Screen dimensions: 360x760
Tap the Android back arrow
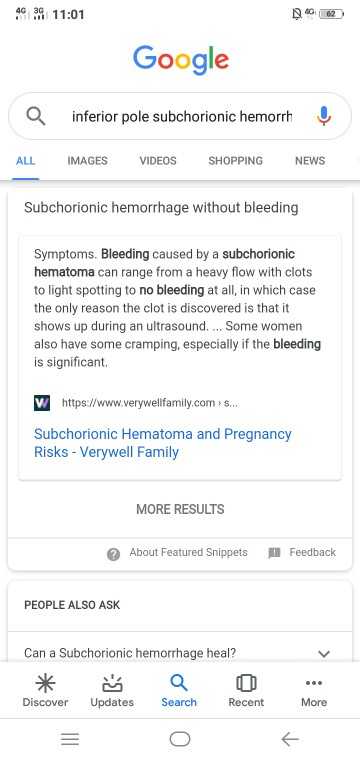click(290, 739)
